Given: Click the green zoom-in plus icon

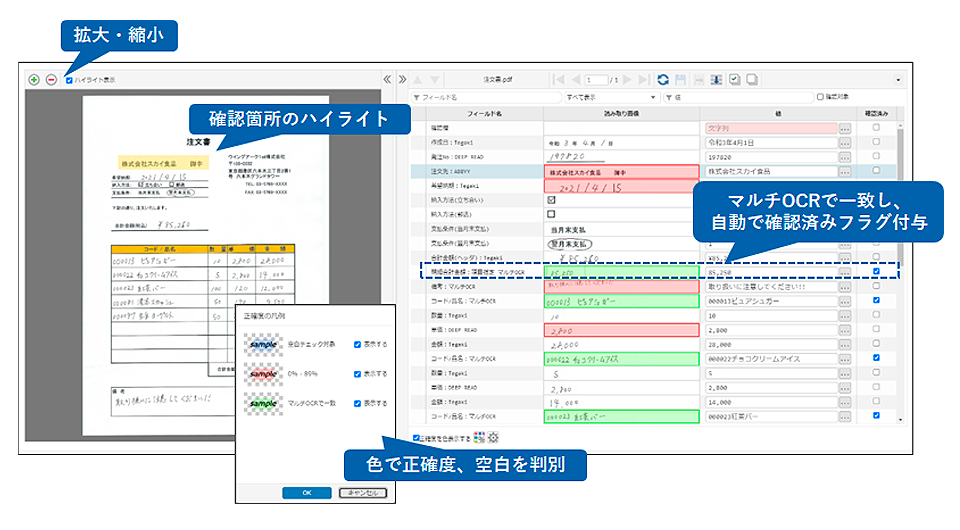Looking at the screenshot, I should (x=34, y=79).
